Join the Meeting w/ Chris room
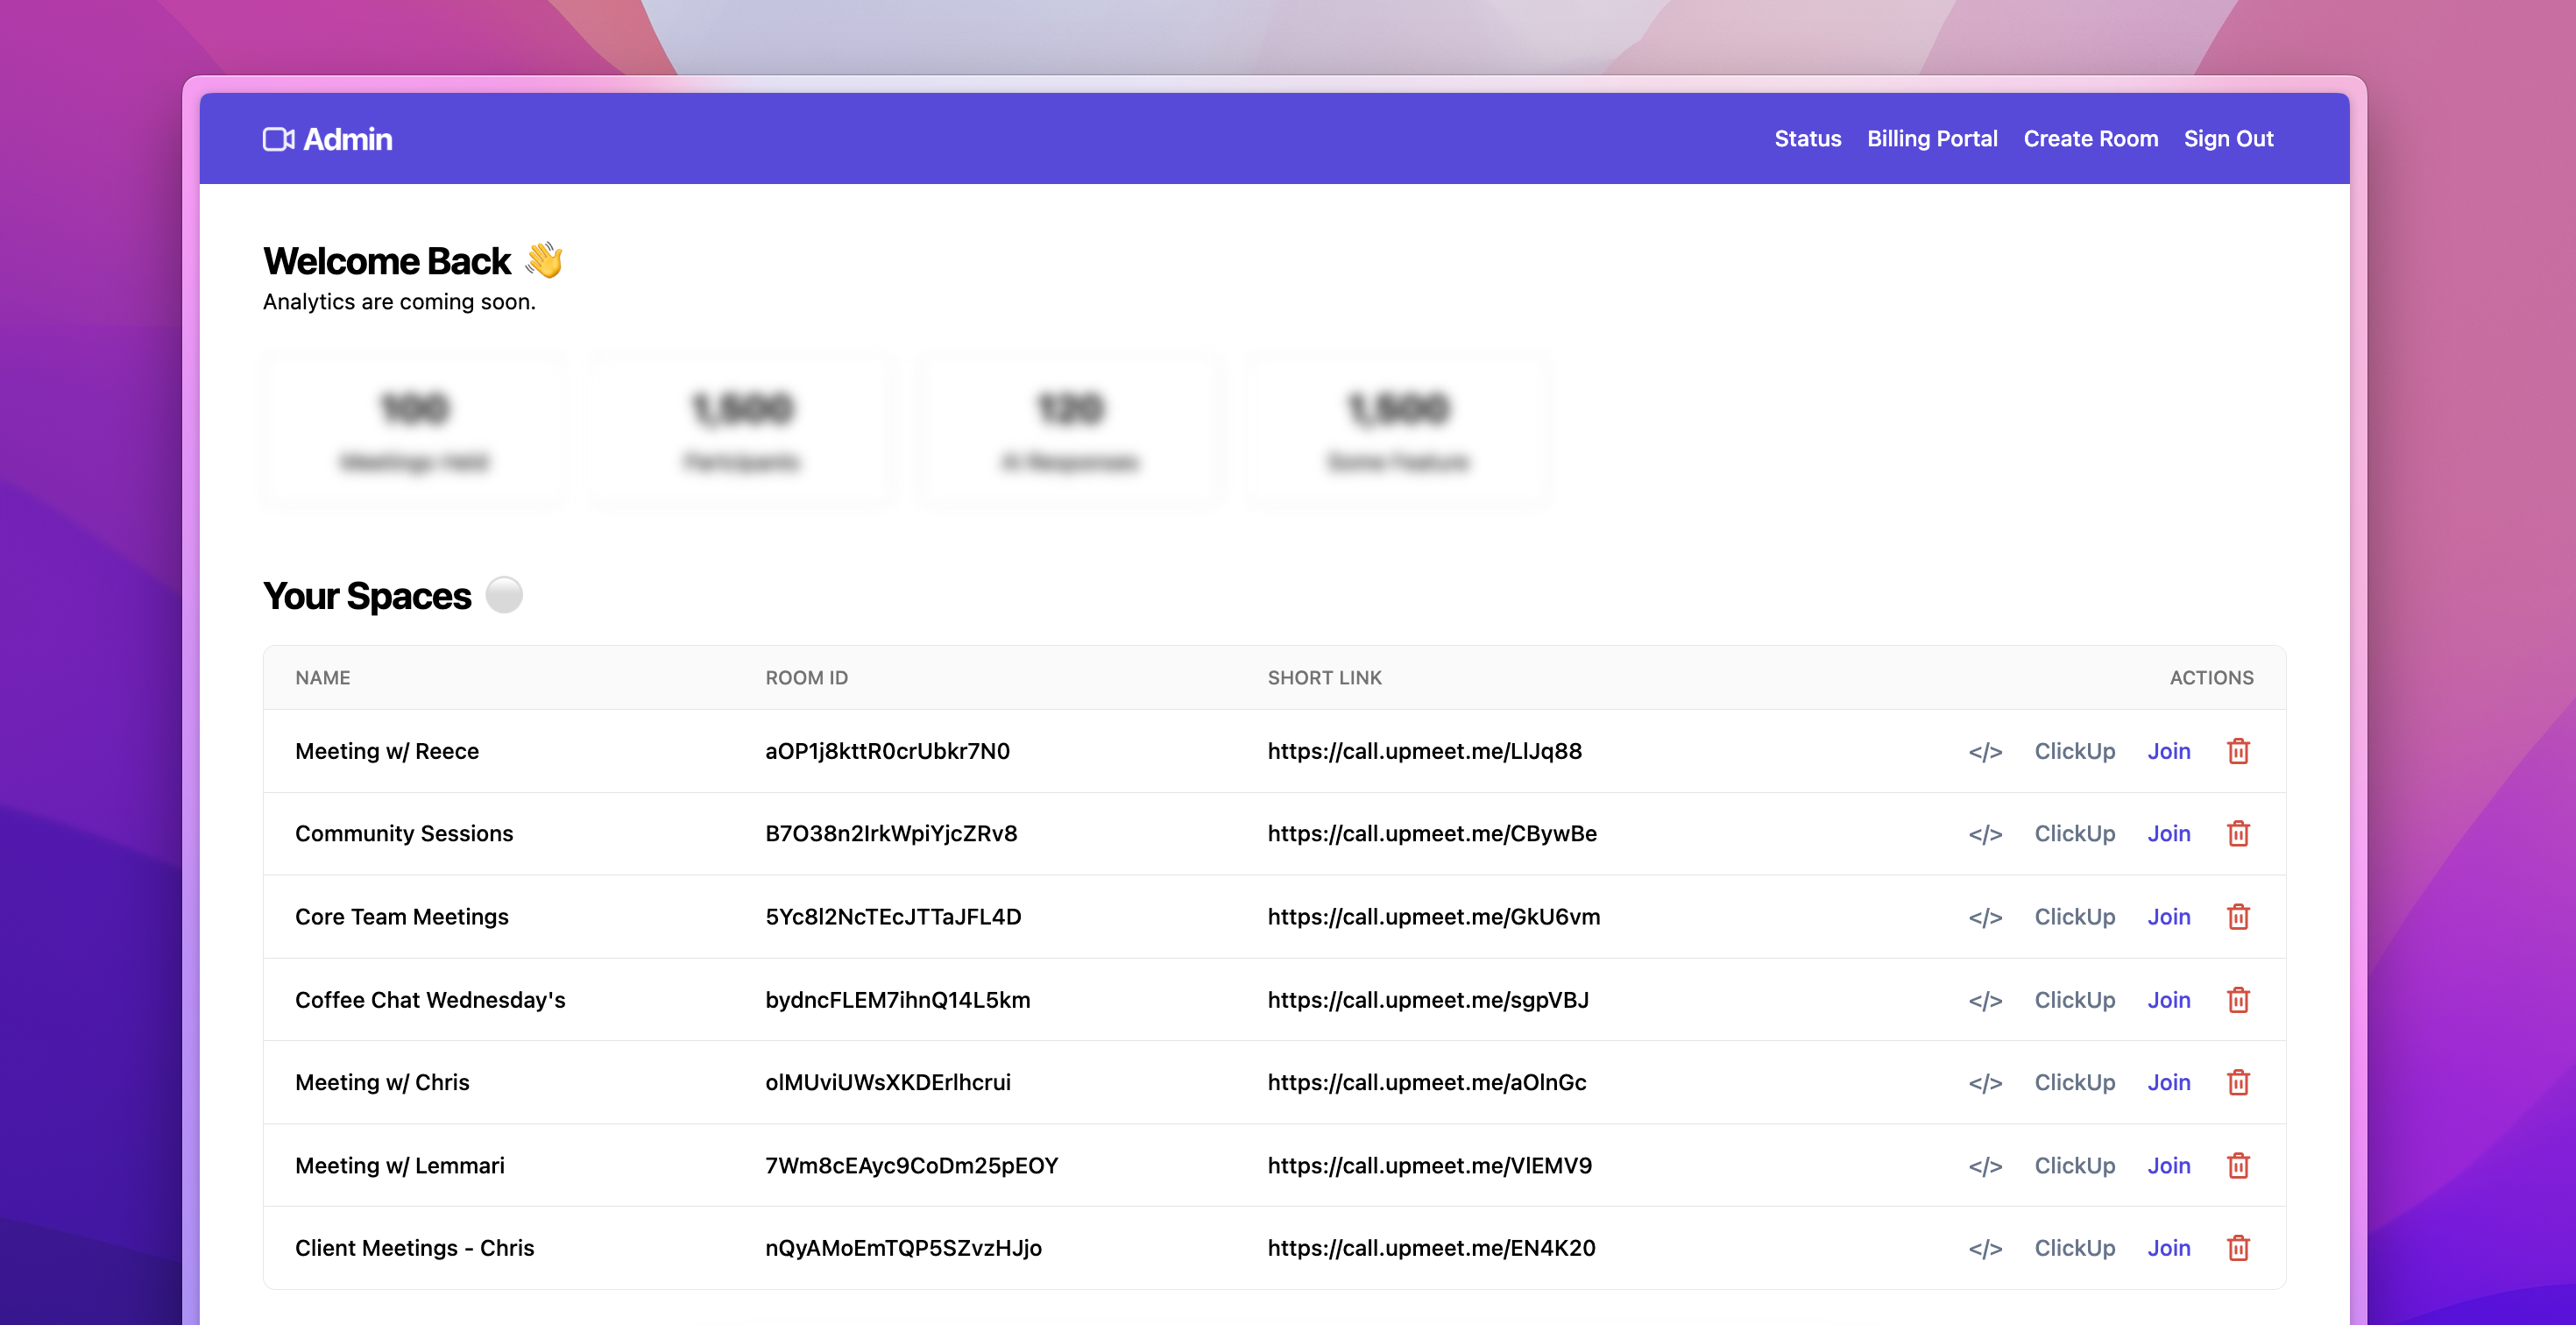Viewport: 2576px width, 1325px height. (x=2168, y=1083)
